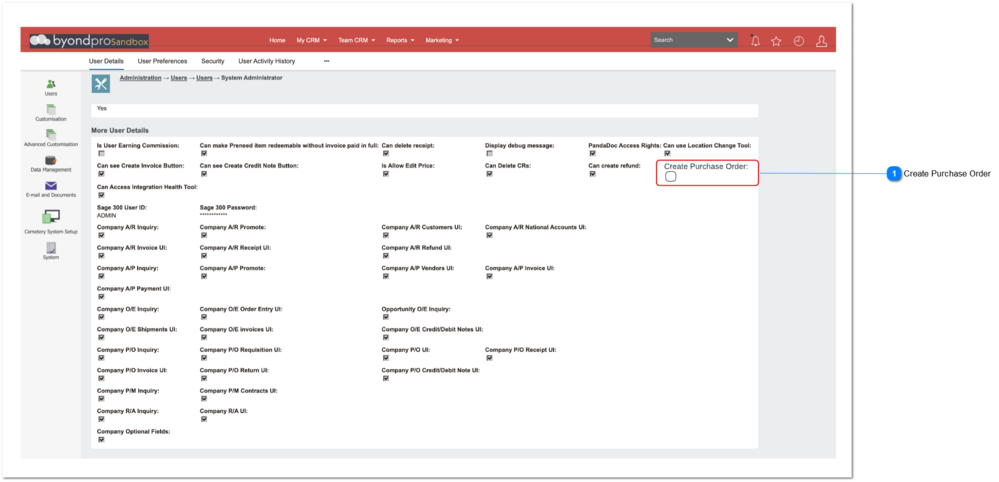999x482 pixels.
Task: Toggle Company A/P Payment UI checkbox
Action: (101, 297)
